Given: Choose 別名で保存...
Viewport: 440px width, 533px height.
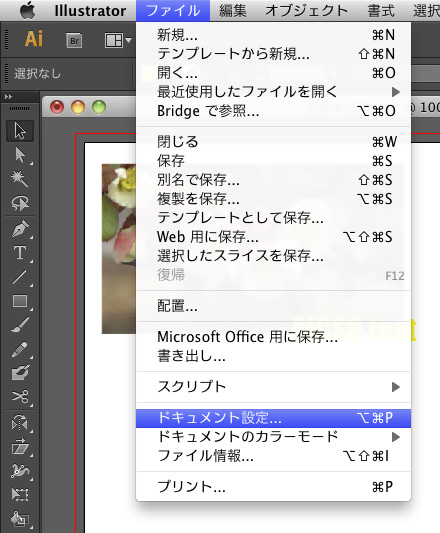Looking at the screenshot, I should click(x=273, y=180).
